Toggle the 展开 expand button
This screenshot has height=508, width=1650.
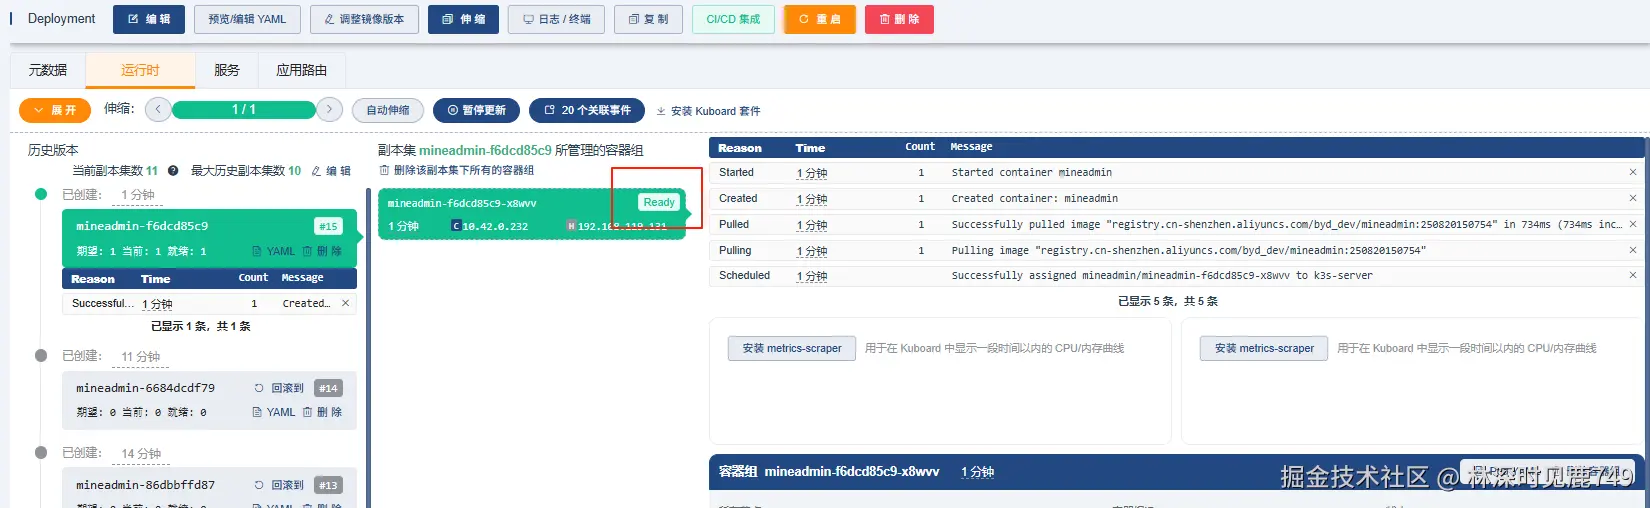coord(55,110)
